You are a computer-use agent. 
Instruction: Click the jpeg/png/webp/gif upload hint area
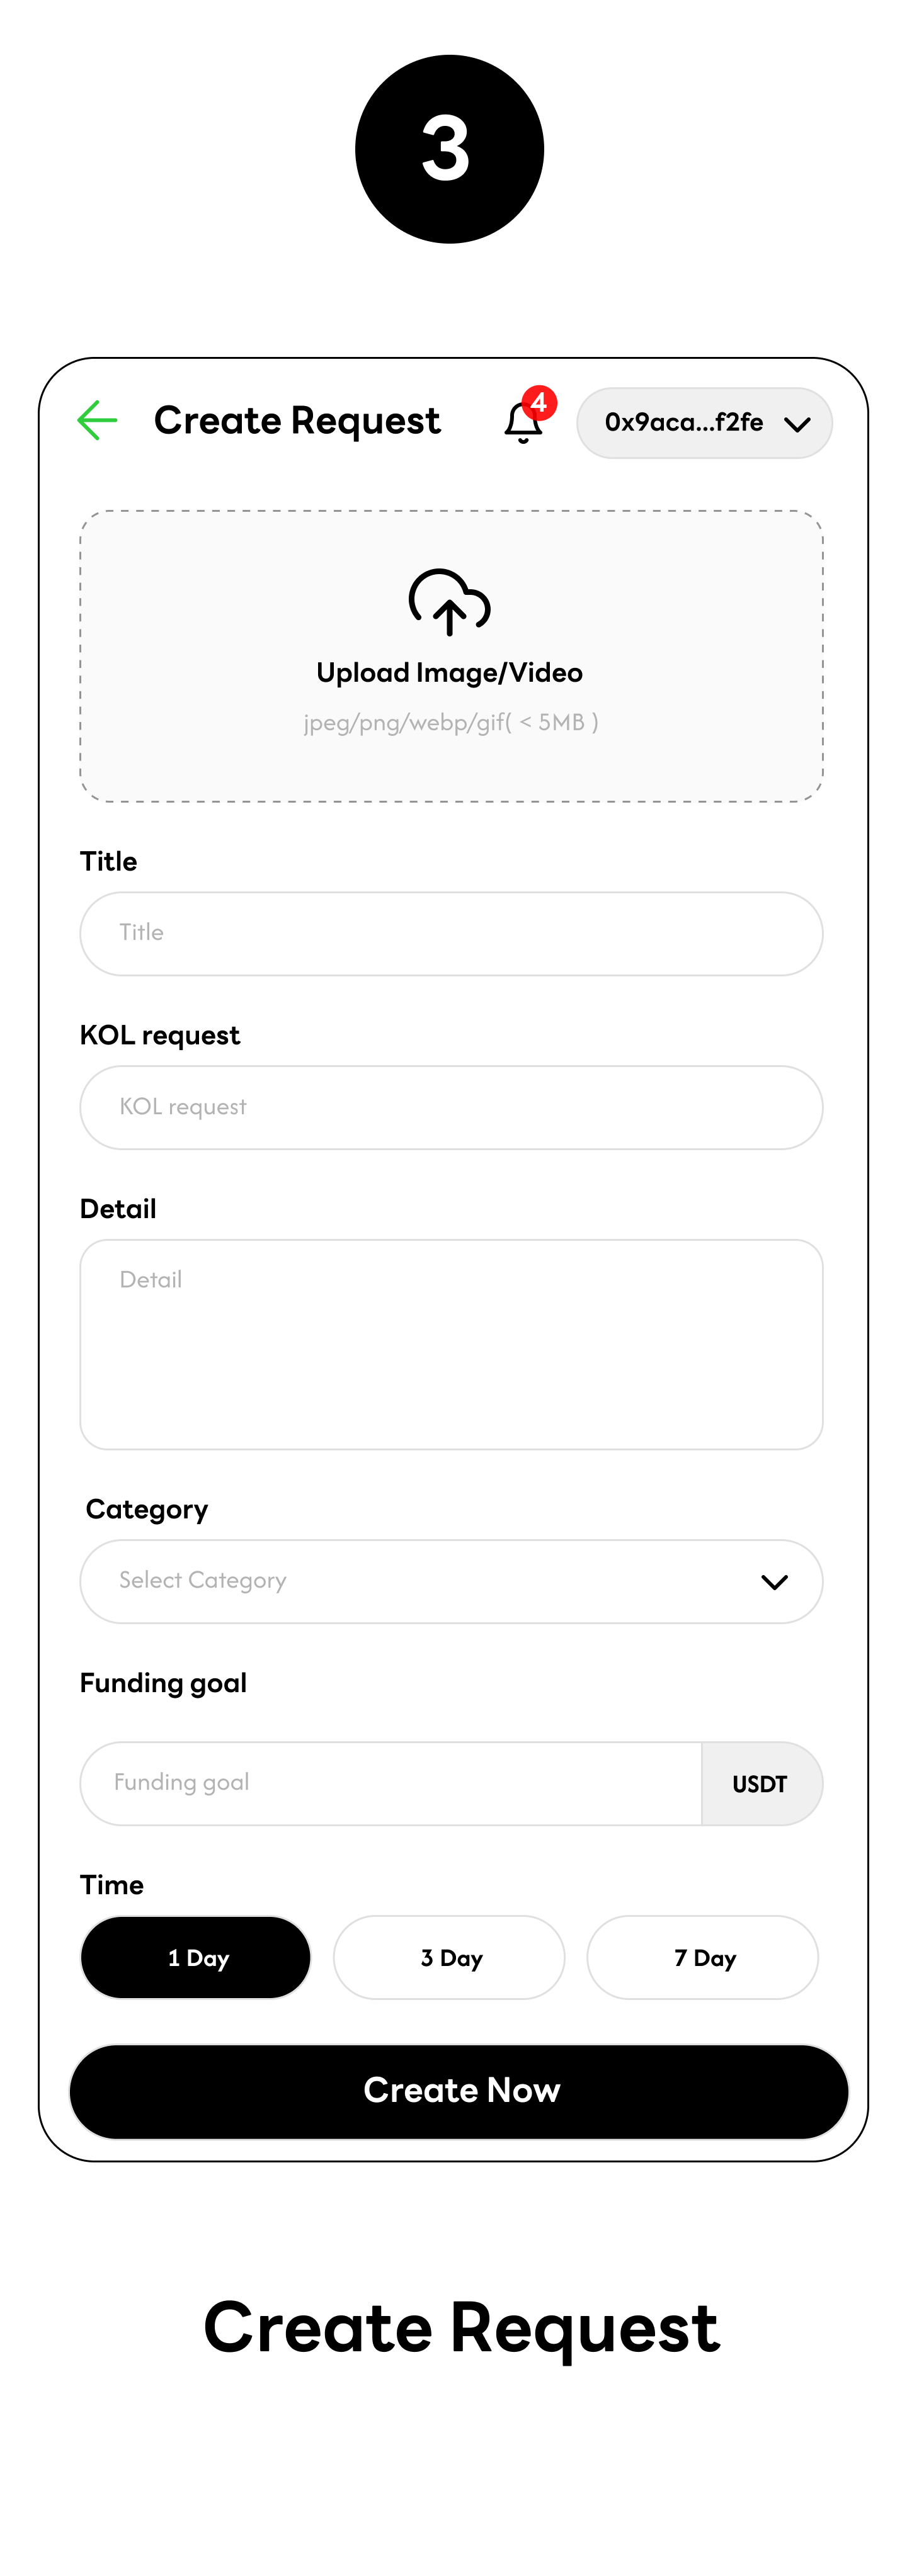pos(451,722)
